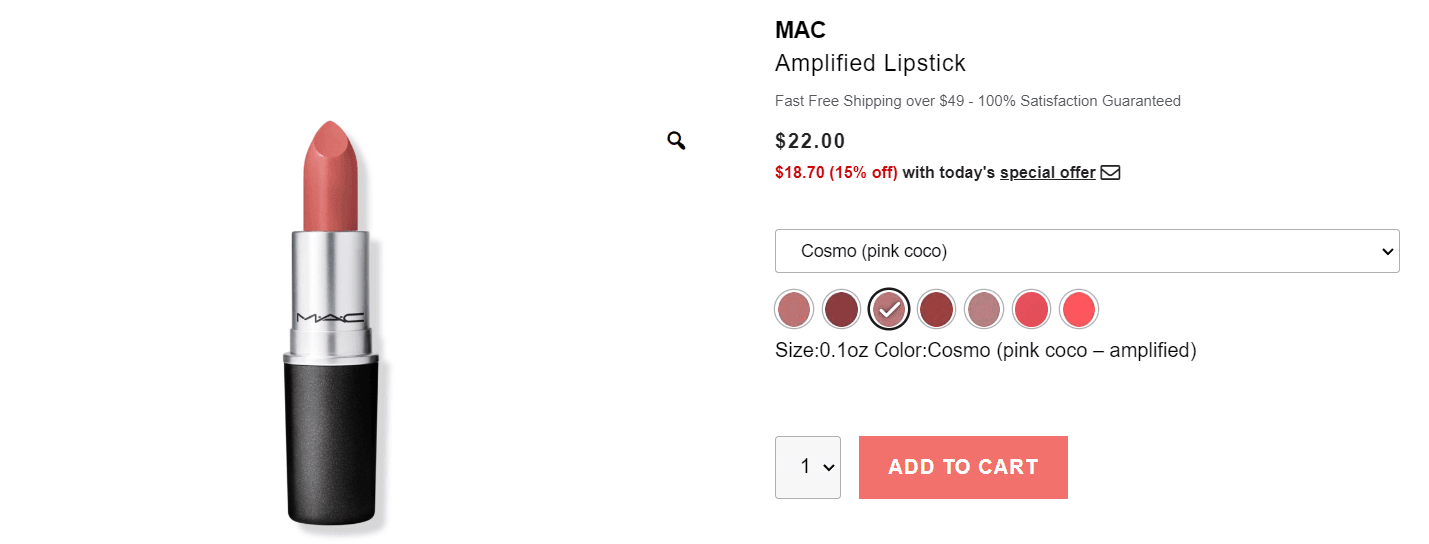Click the Fast Free Shipping notice text
The width and height of the screenshot is (1429, 544).
click(x=977, y=101)
